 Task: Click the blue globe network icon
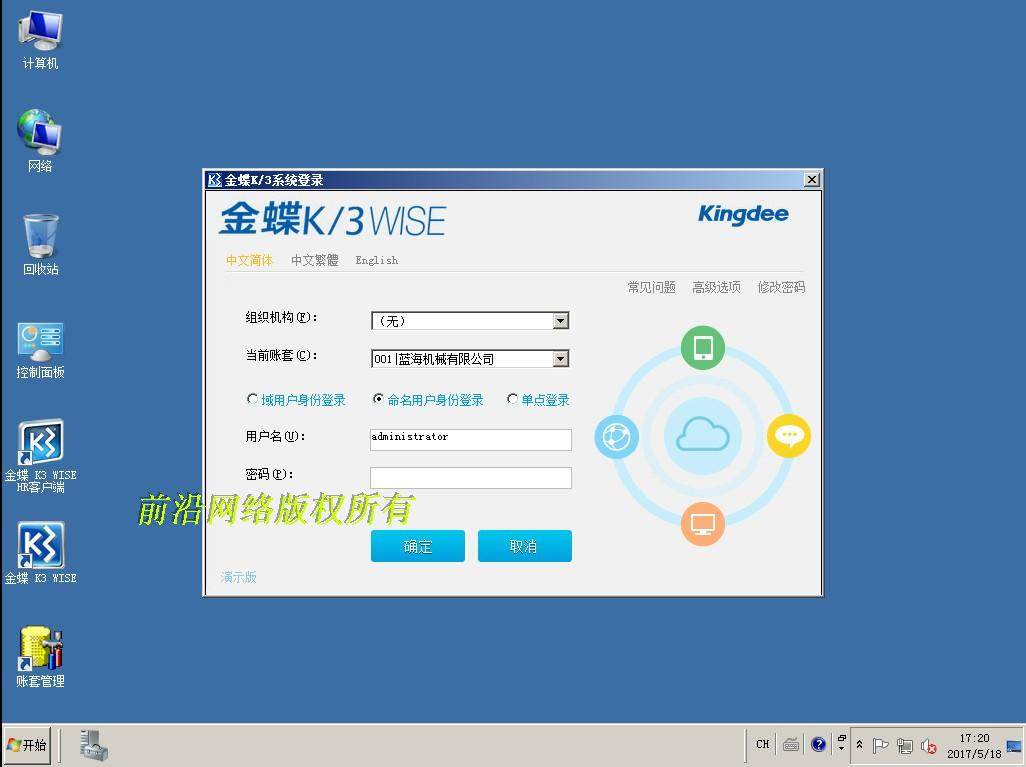616,437
